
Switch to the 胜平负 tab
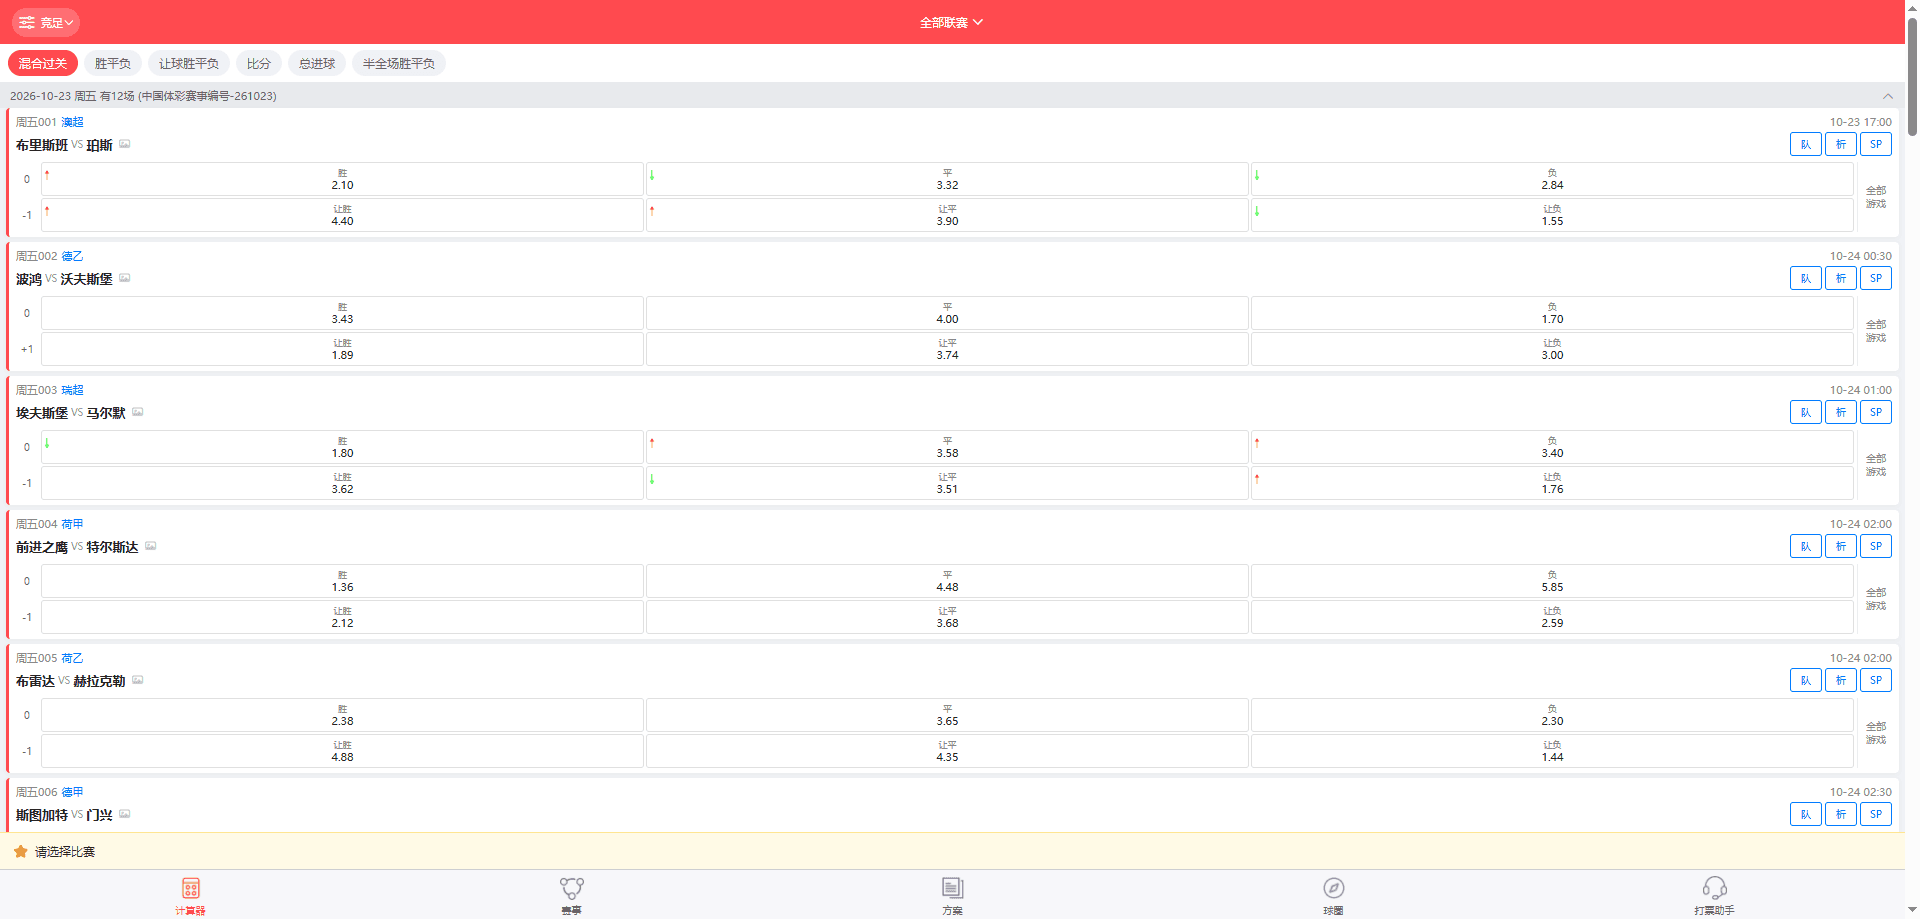click(113, 63)
